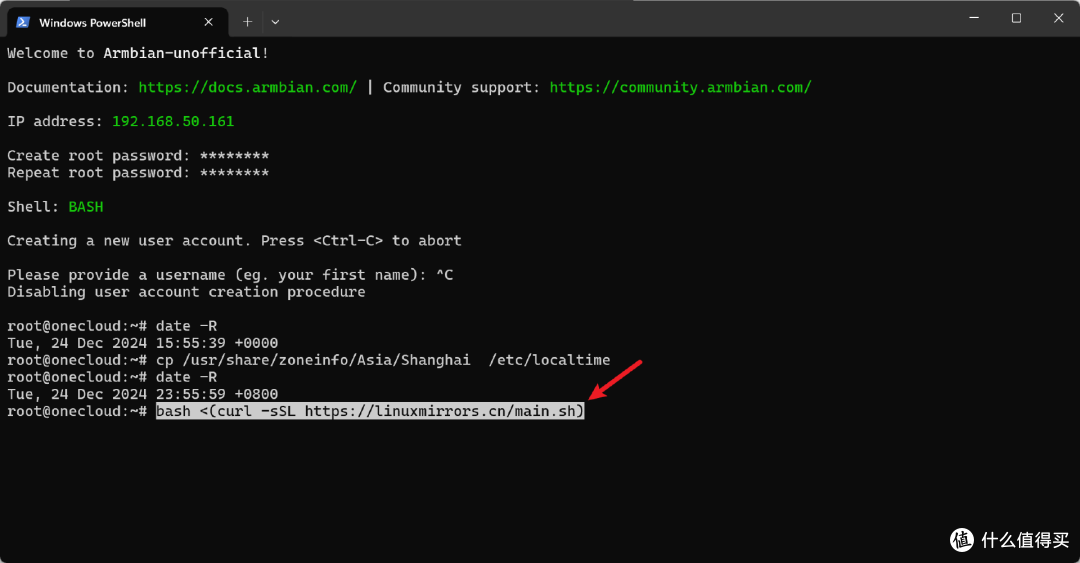Click the 什么值得买 watermark logo
The width and height of the screenshot is (1080, 563).
1010,540
